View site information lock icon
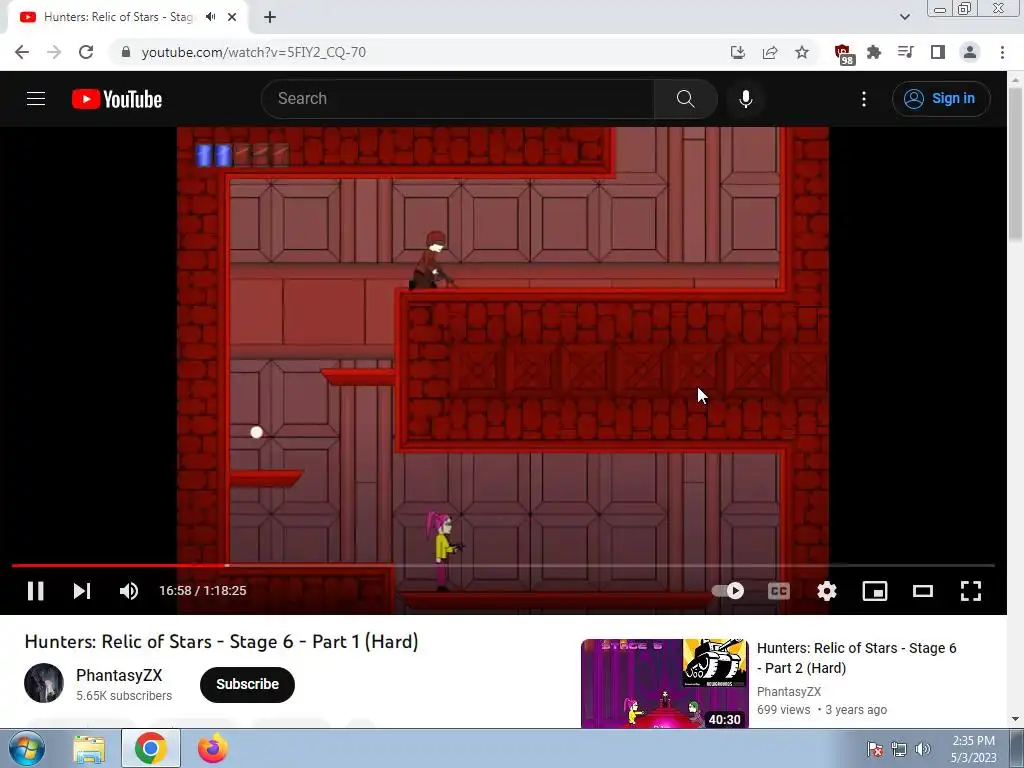Viewport: 1024px width, 768px height. tap(126, 52)
